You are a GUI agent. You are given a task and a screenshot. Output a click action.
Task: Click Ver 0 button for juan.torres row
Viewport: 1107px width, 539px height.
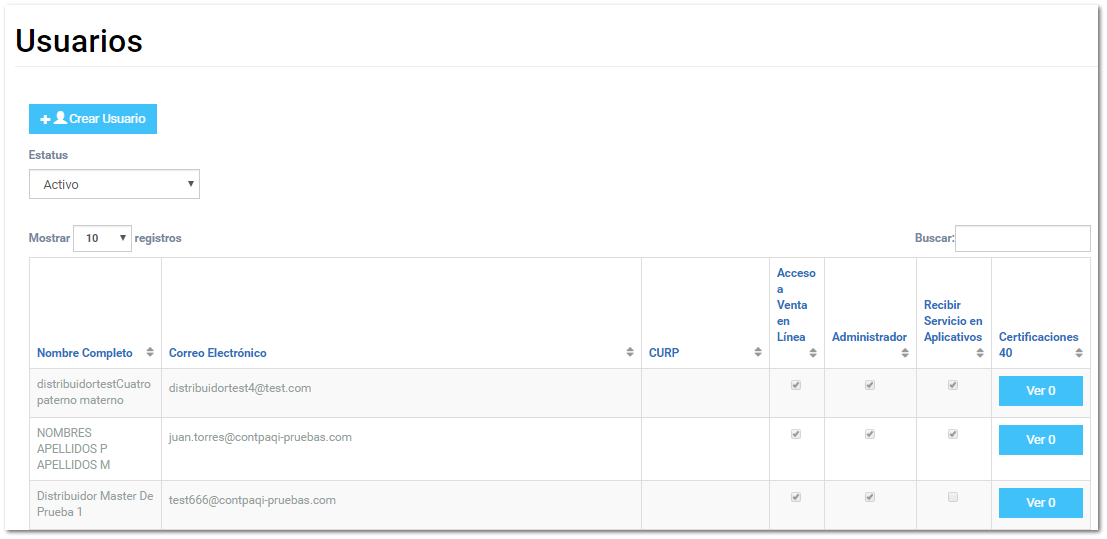point(1040,440)
